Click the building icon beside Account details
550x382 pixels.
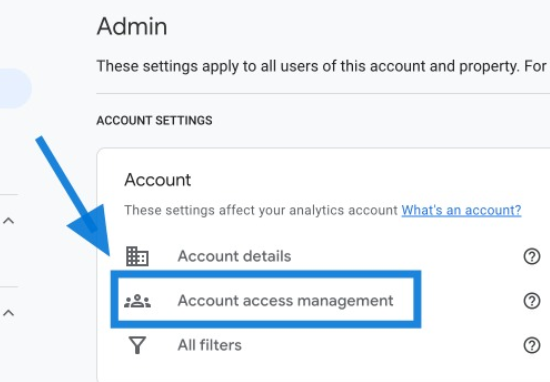(x=137, y=256)
